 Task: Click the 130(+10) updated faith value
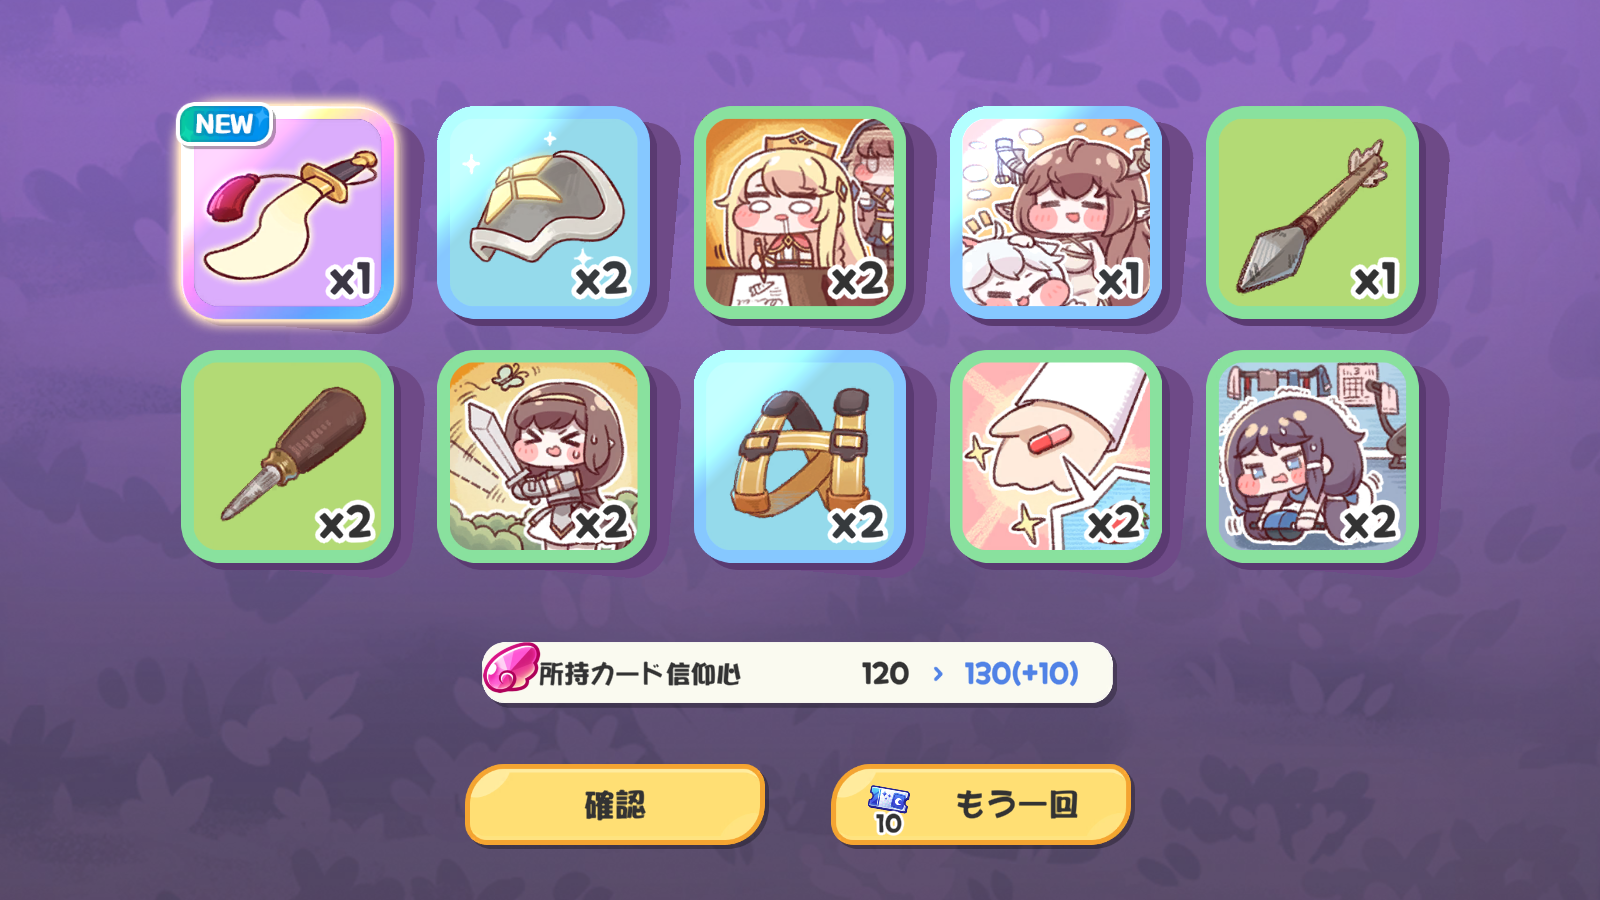[x=1021, y=673]
